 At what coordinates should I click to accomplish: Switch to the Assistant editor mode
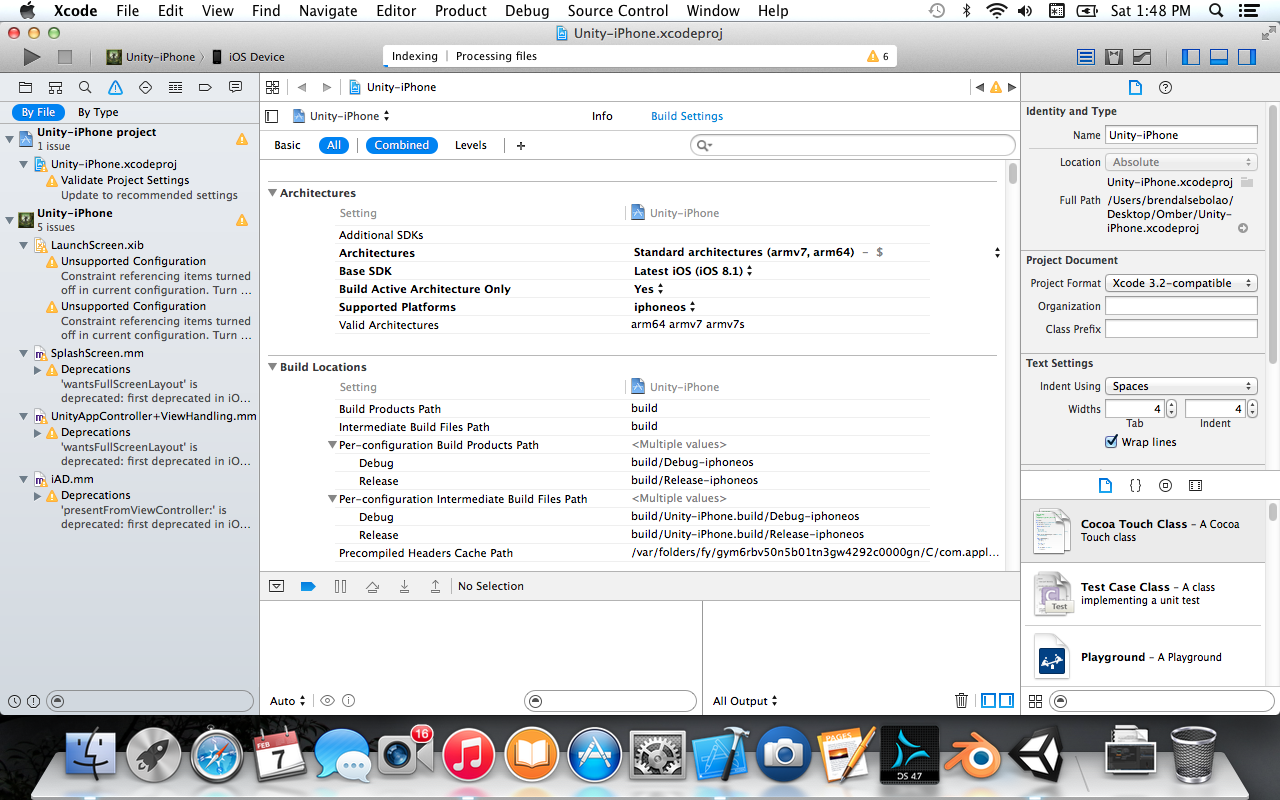coord(1113,57)
